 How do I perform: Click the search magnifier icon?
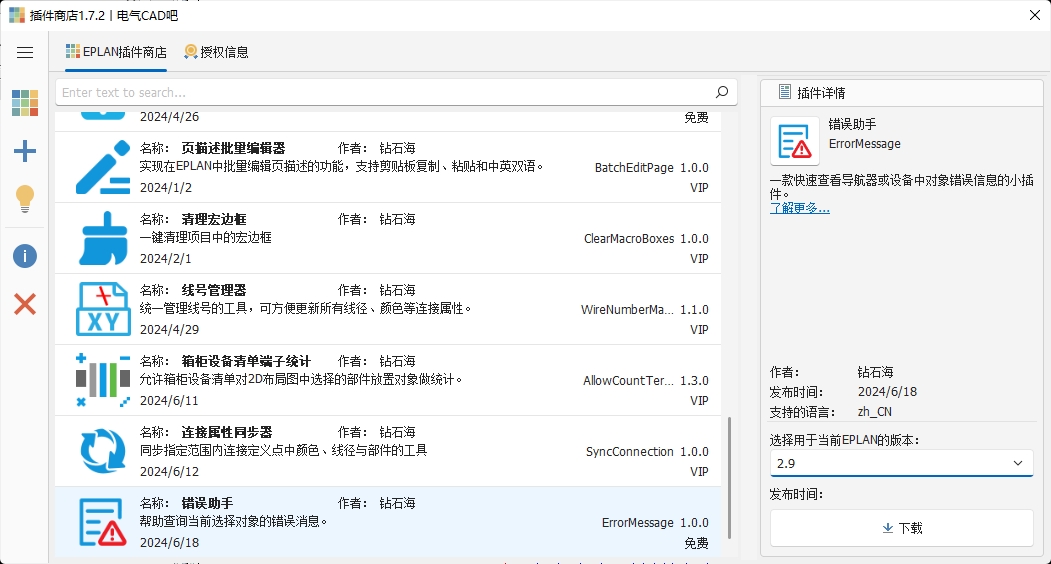(x=722, y=93)
